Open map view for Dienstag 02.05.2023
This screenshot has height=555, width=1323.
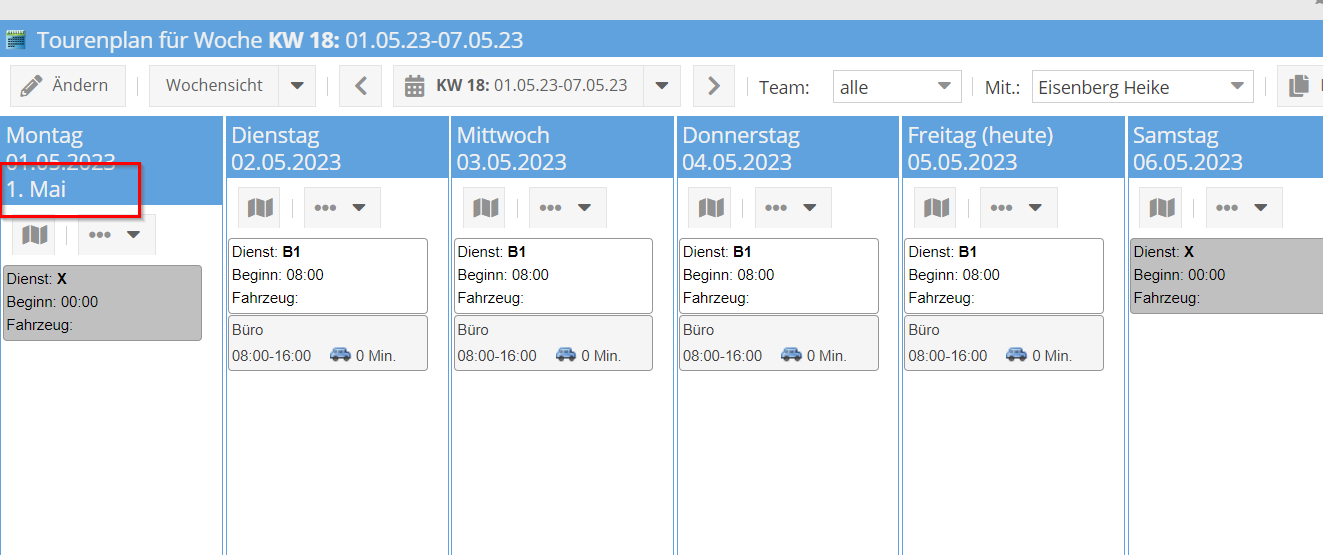coord(260,208)
